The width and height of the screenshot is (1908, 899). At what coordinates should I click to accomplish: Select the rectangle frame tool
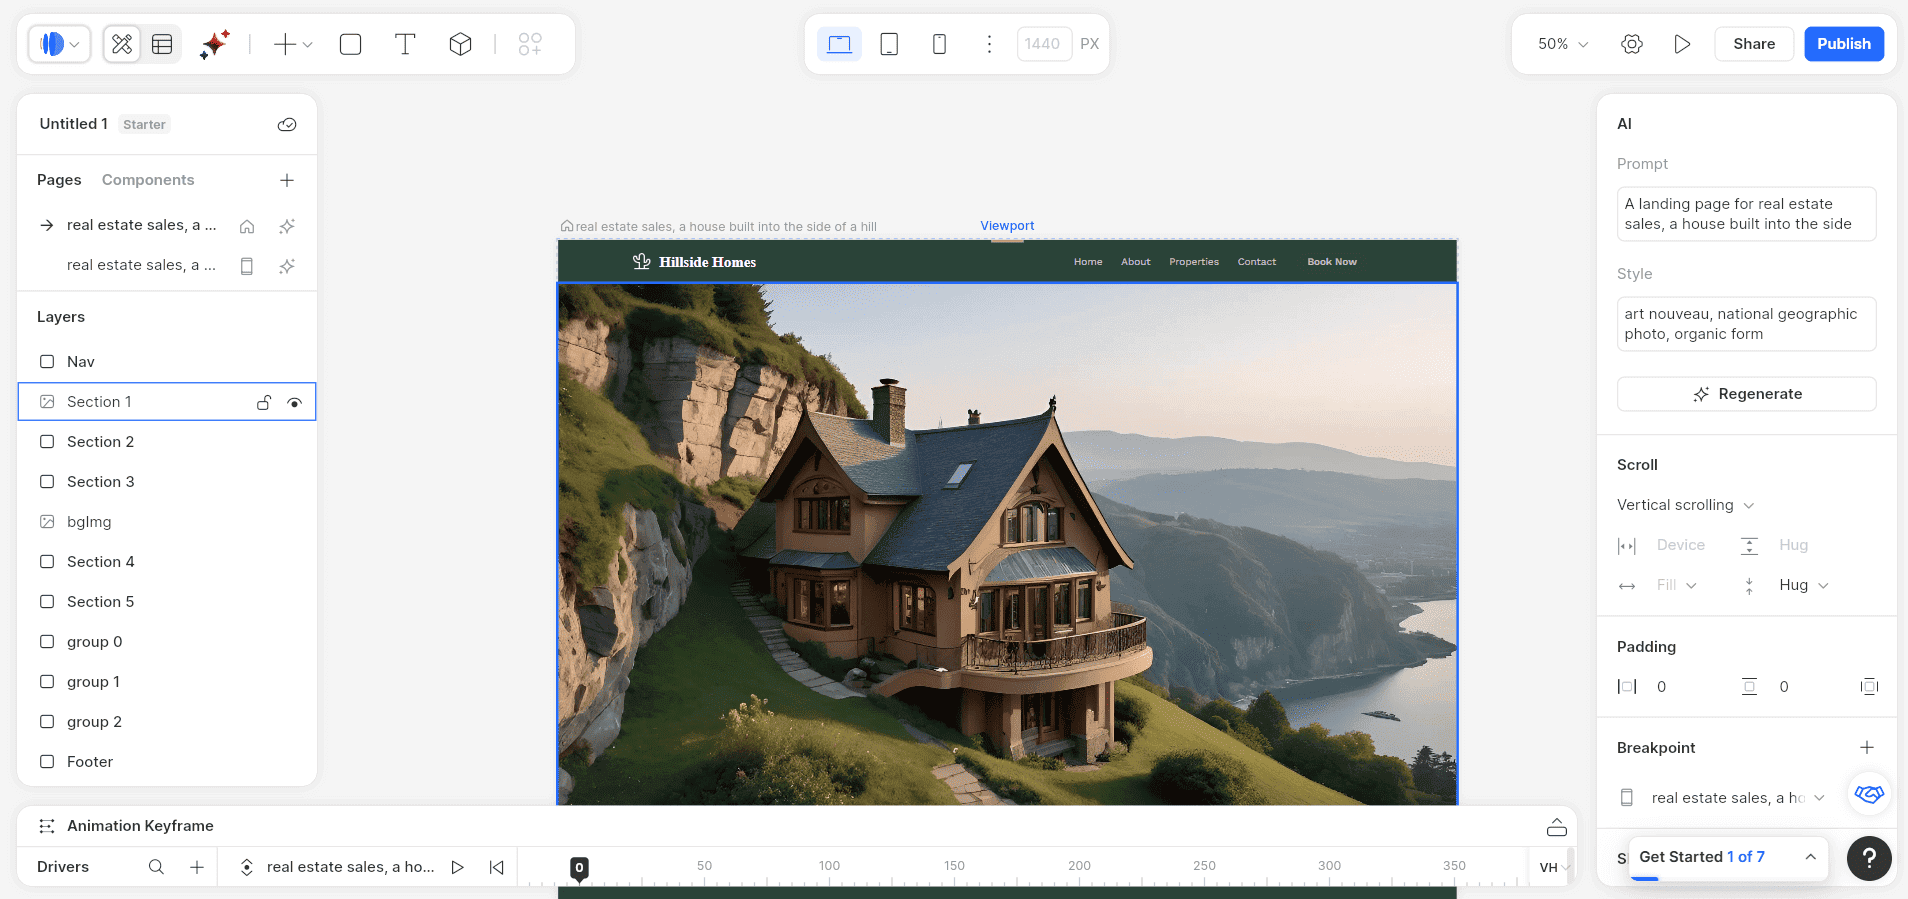point(350,44)
